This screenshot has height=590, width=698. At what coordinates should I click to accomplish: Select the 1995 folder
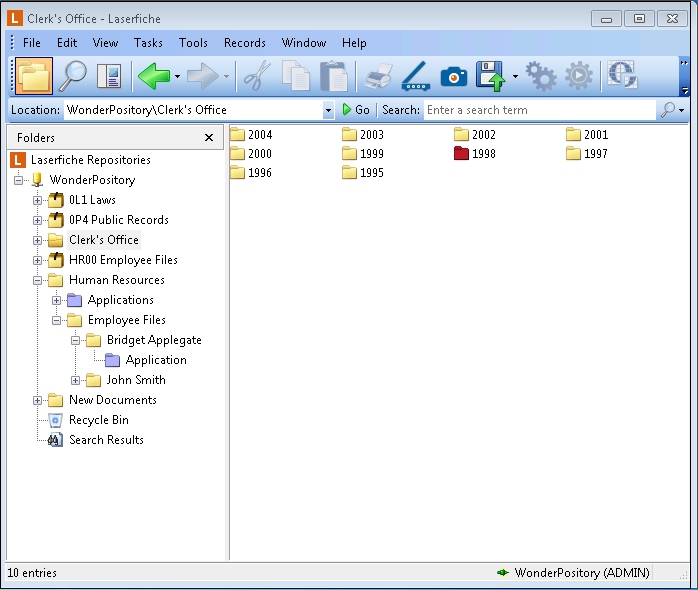point(363,173)
